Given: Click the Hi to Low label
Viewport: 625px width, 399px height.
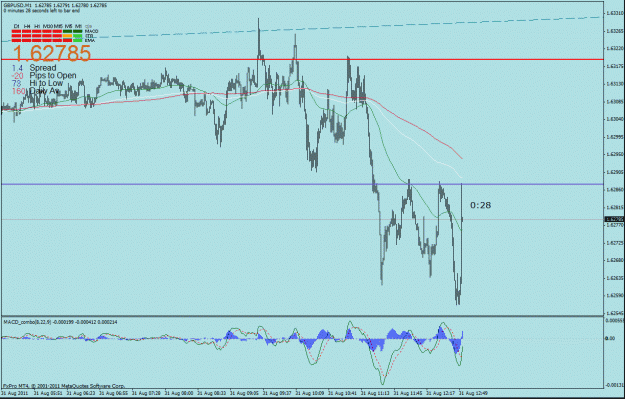Looking at the screenshot, I should pyautogui.click(x=46, y=83).
